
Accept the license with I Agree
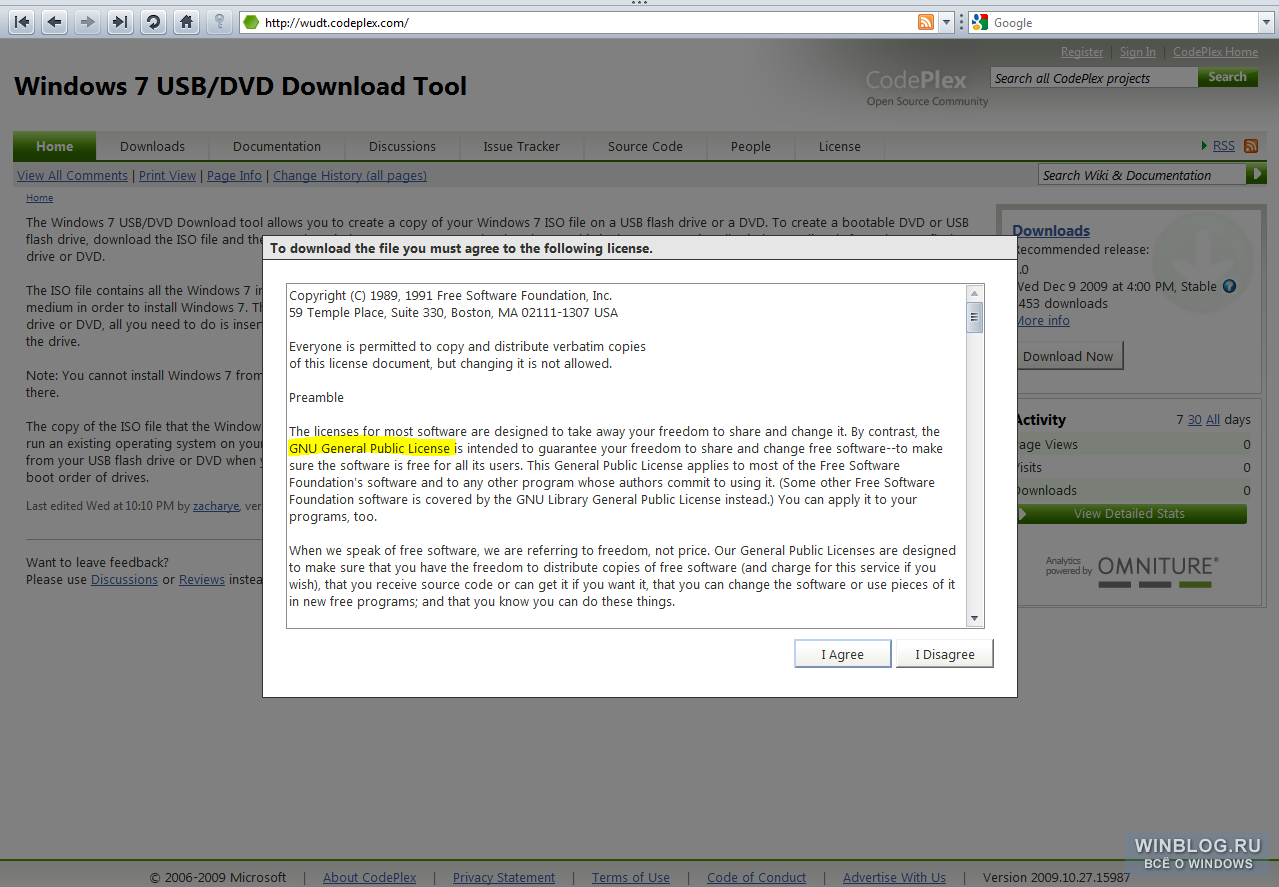(842, 654)
